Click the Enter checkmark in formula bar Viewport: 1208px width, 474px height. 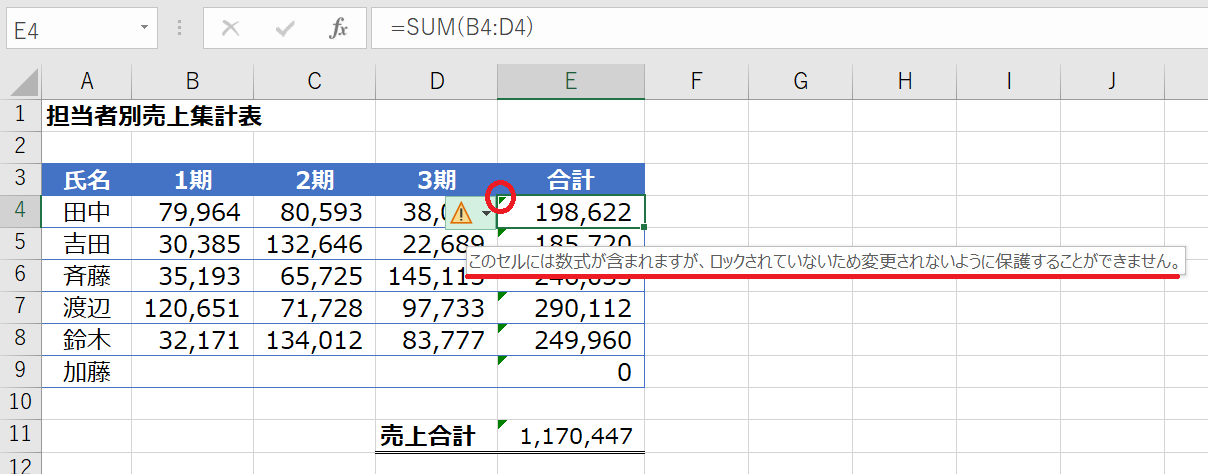[285, 29]
